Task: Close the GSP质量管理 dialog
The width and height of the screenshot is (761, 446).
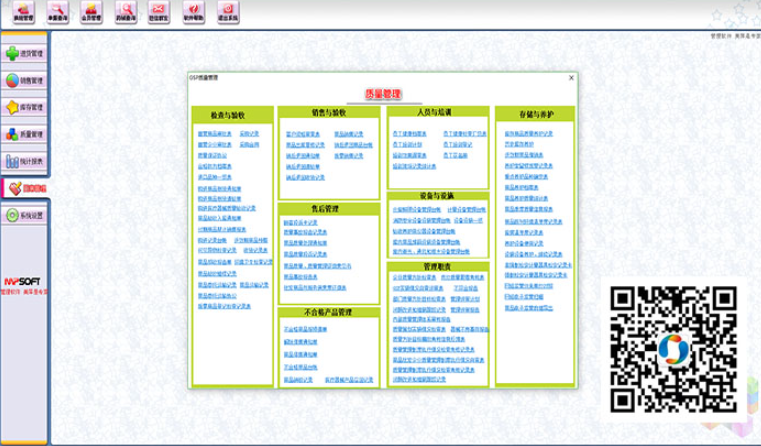Action: (x=571, y=78)
